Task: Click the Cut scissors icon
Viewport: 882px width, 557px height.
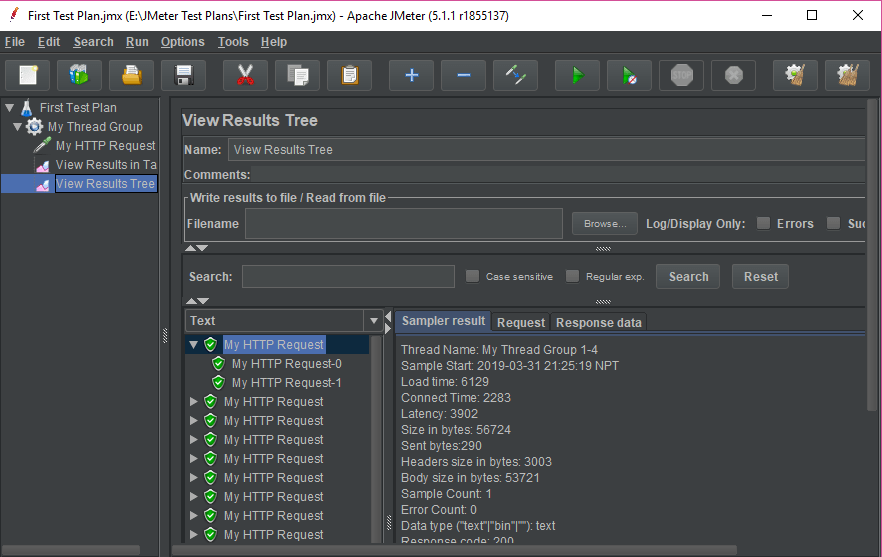Action: (245, 75)
